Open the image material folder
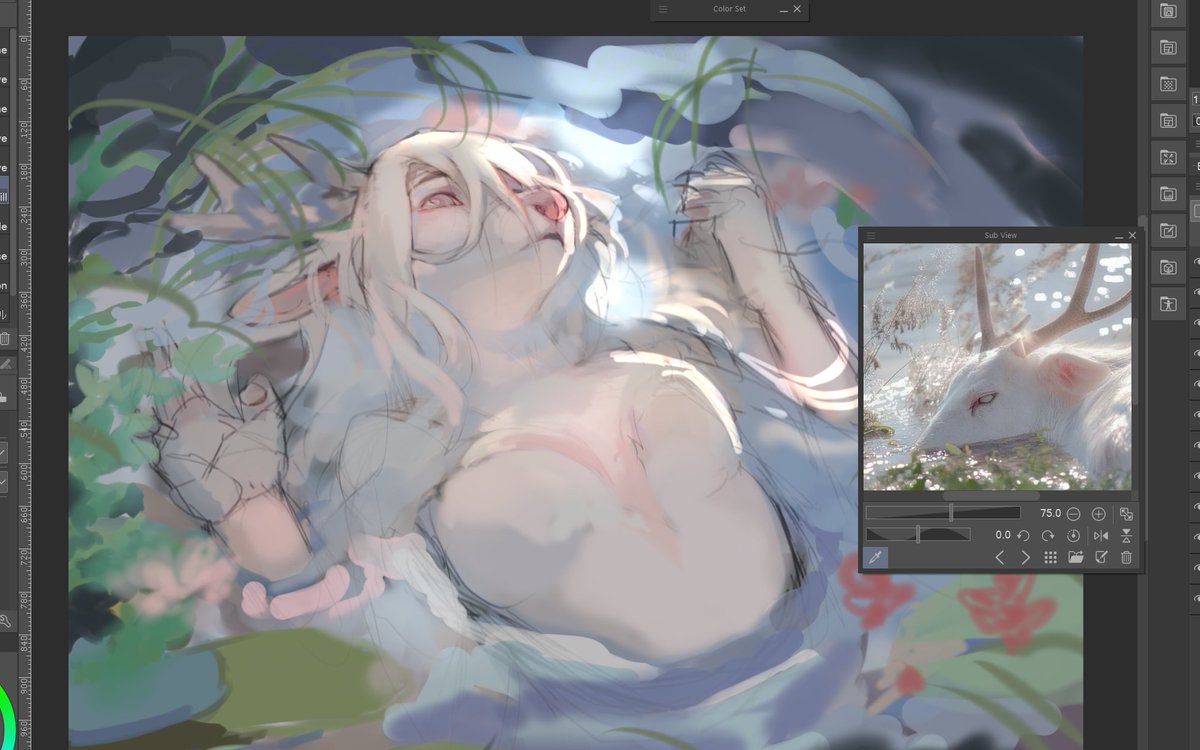This screenshot has width=1200, height=750. [x=1168, y=194]
